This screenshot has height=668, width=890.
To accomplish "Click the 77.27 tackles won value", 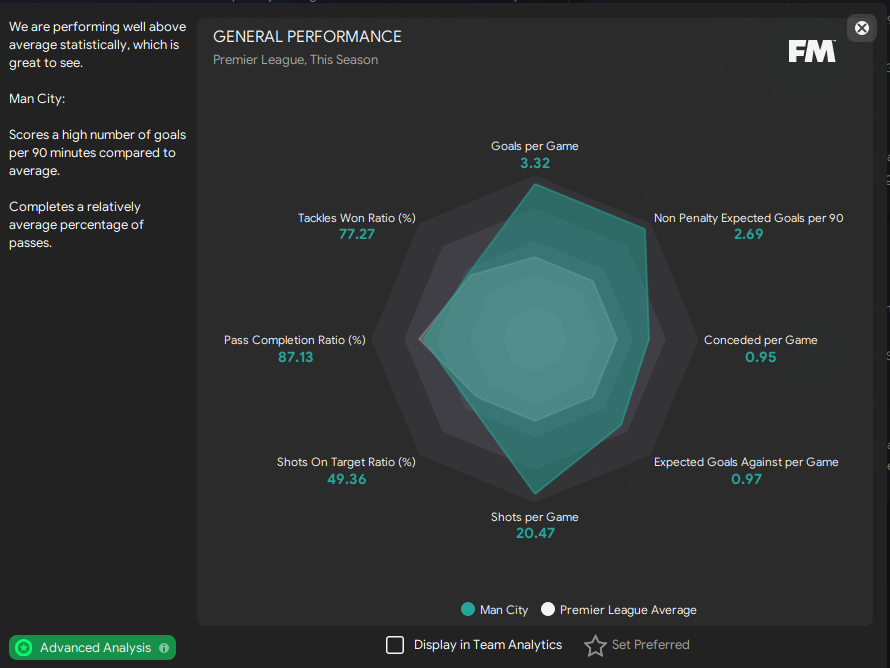I will 356,234.
